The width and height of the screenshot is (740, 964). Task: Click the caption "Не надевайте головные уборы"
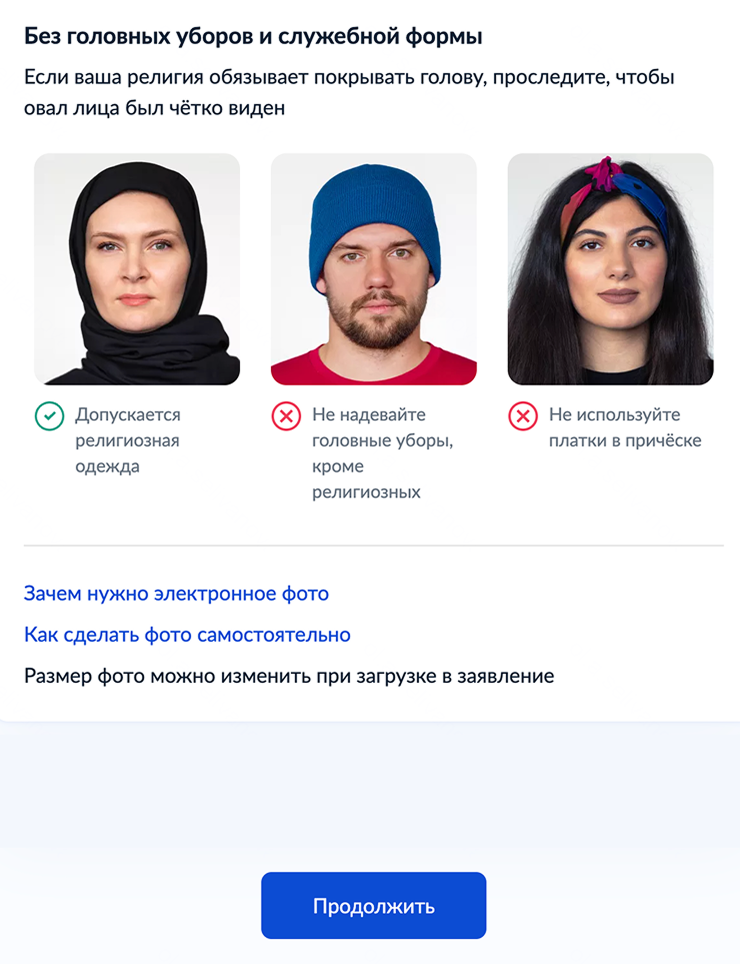pos(383,453)
